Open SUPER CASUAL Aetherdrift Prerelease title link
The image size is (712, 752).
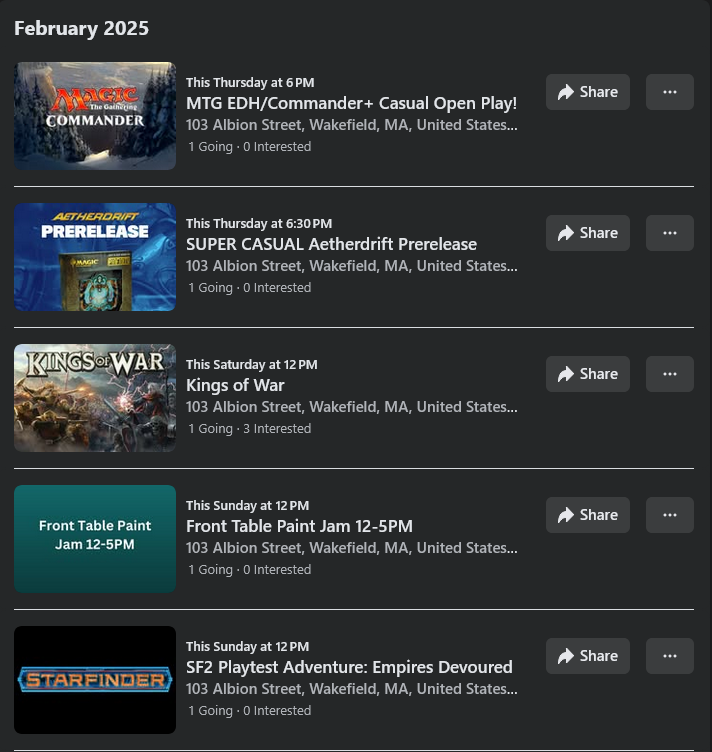point(331,244)
